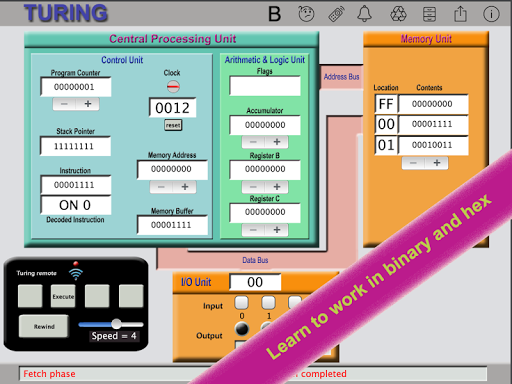
Task: Increment the Program Counter with plus
Action: pyautogui.click(x=88, y=104)
